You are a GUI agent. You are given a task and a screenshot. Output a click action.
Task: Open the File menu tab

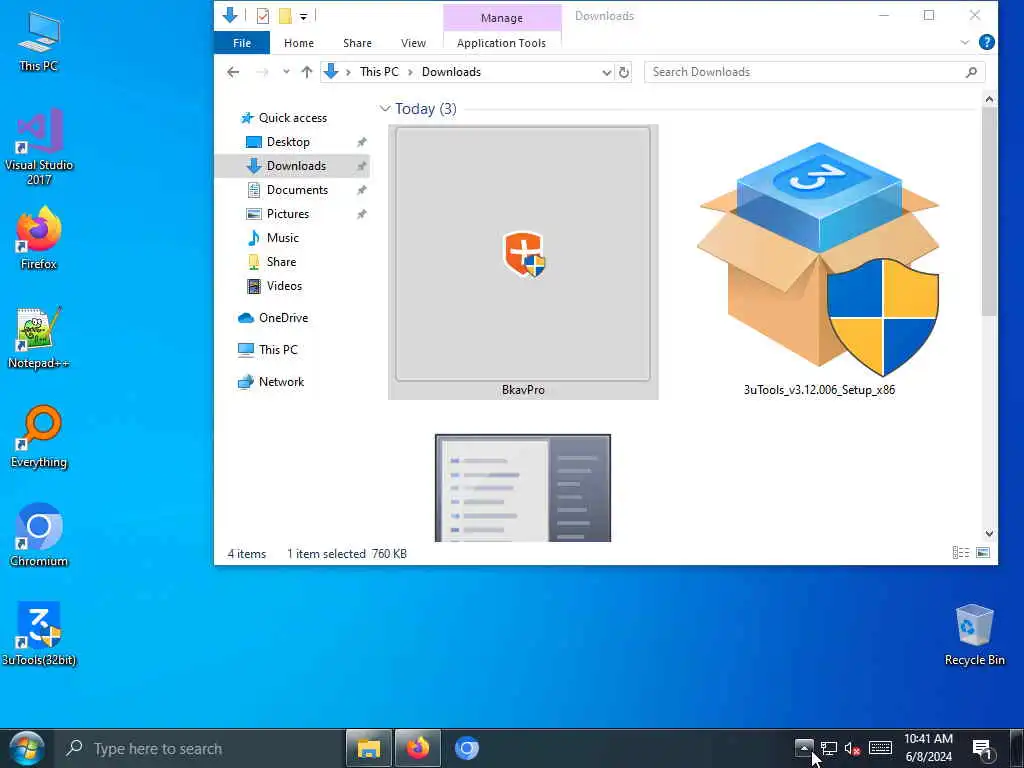(242, 43)
